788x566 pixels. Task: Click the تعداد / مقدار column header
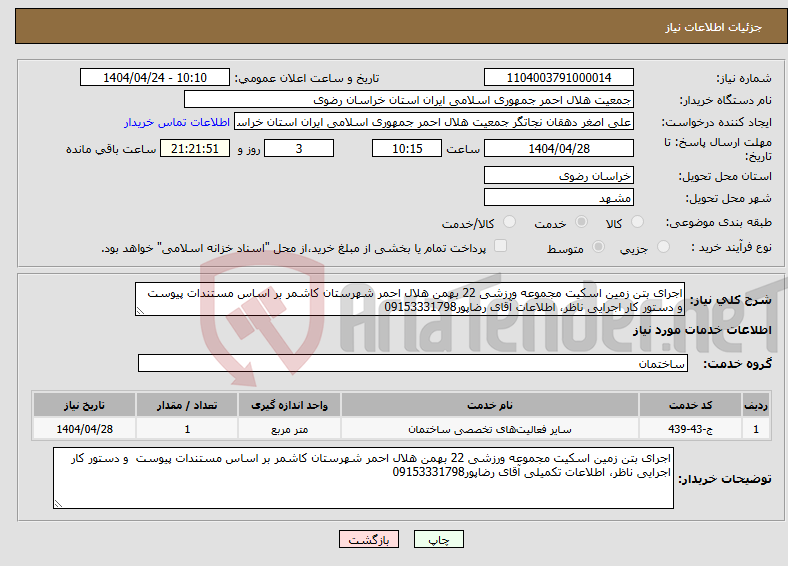pyautogui.click(x=187, y=405)
